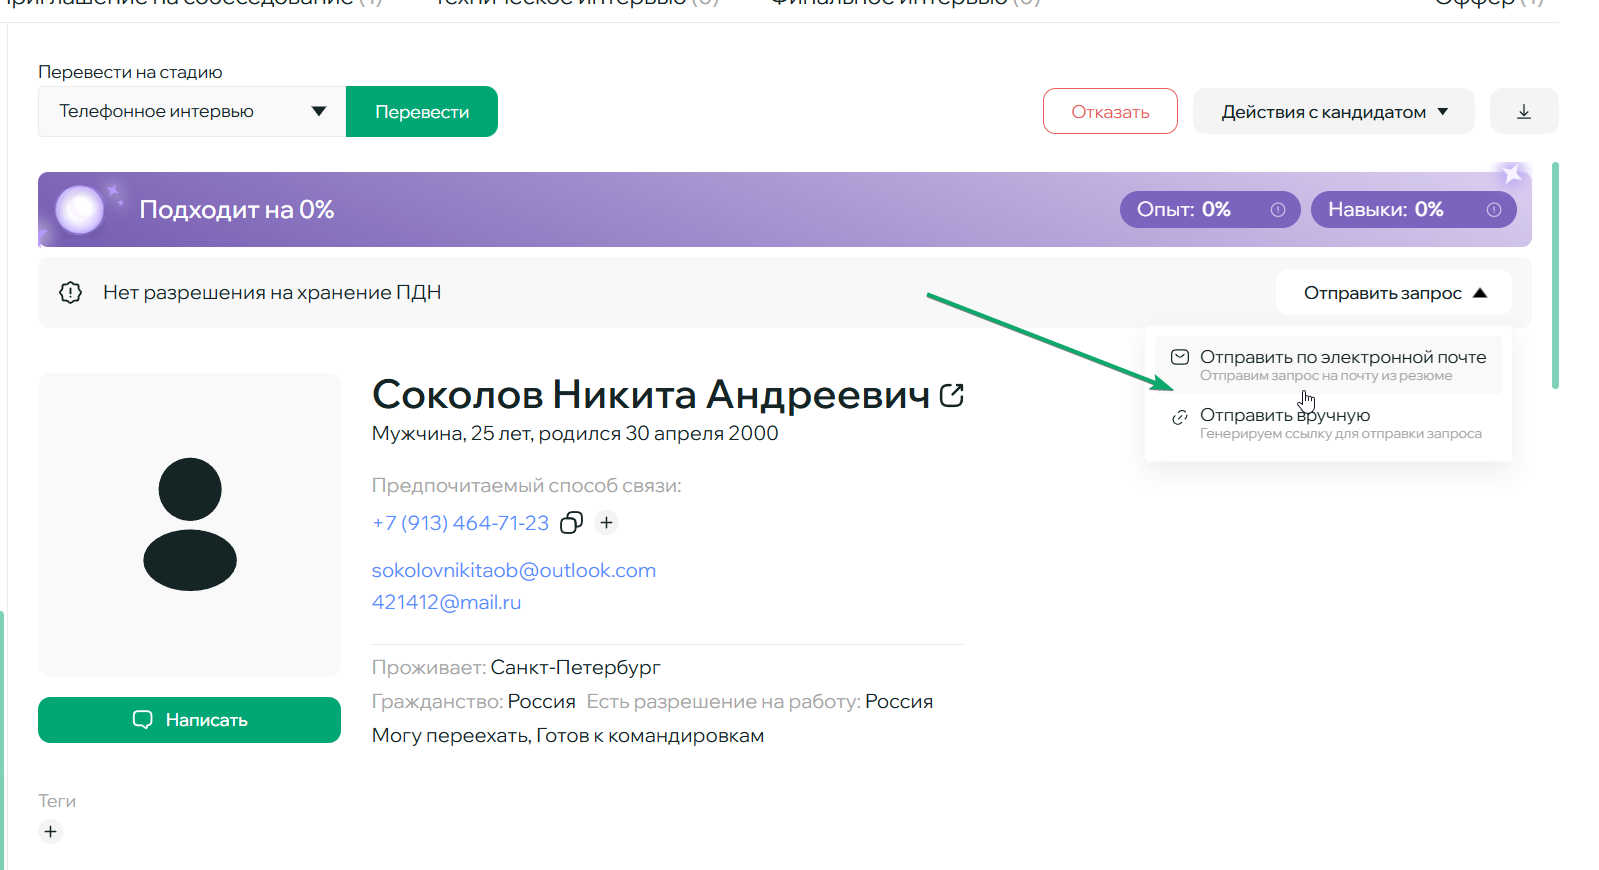Click the text Мужчина, 25 лет, родился 30 апреля 2000

575,433
